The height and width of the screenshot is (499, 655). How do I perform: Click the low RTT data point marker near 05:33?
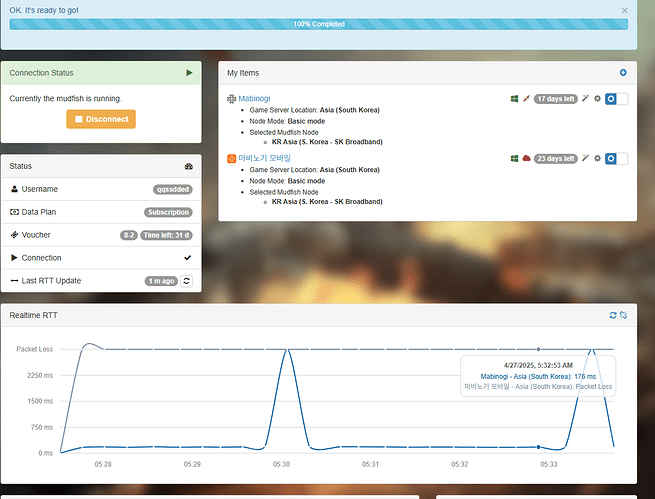tap(538, 447)
